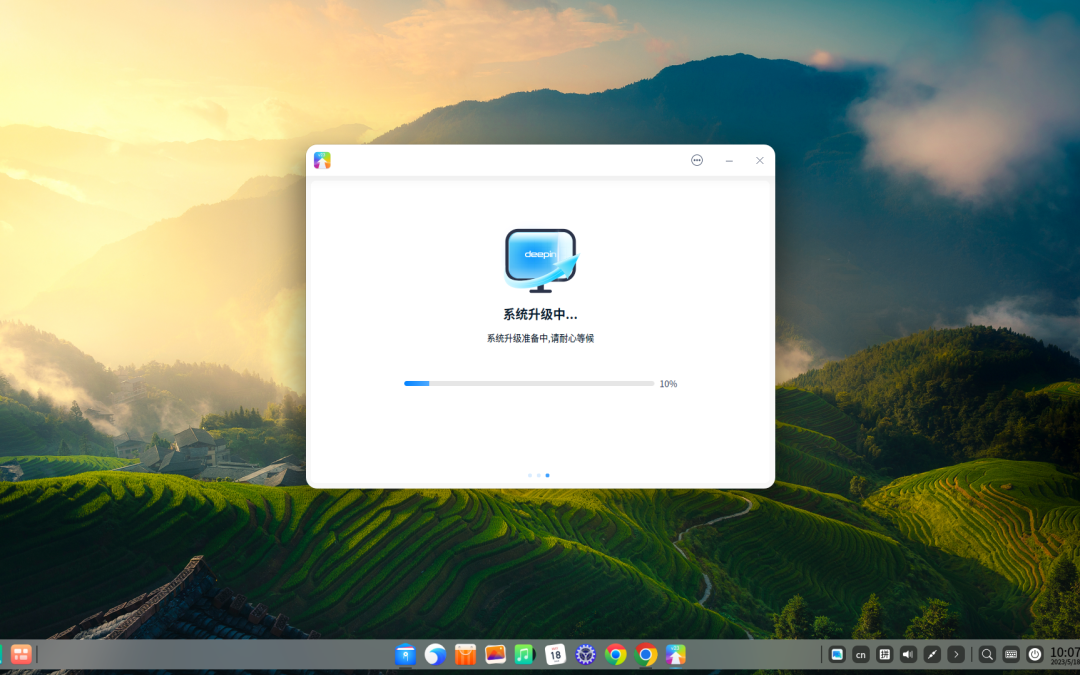The width and height of the screenshot is (1080, 675).
Task: Open the Album photo app in dock
Action: click(x=495, y=654)
